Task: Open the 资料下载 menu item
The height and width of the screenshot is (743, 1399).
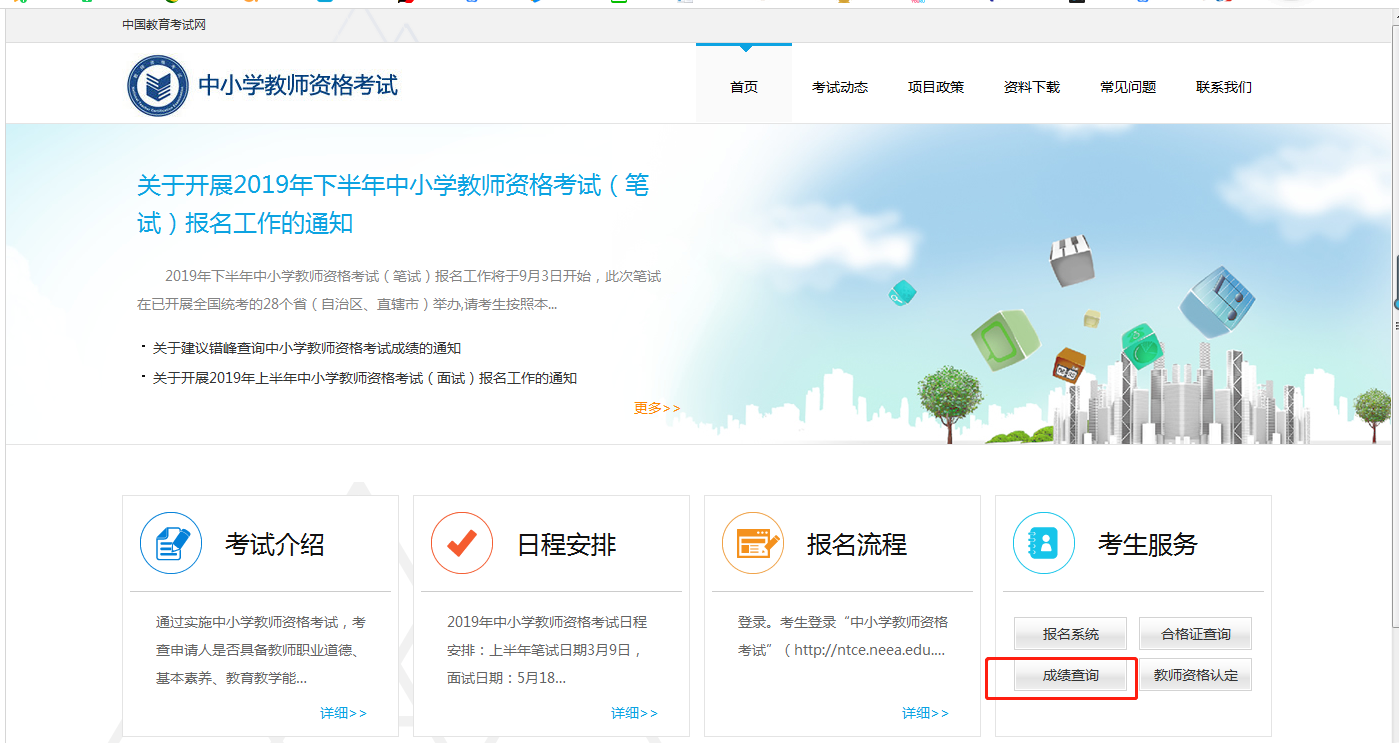Action: pos(1031,87)
